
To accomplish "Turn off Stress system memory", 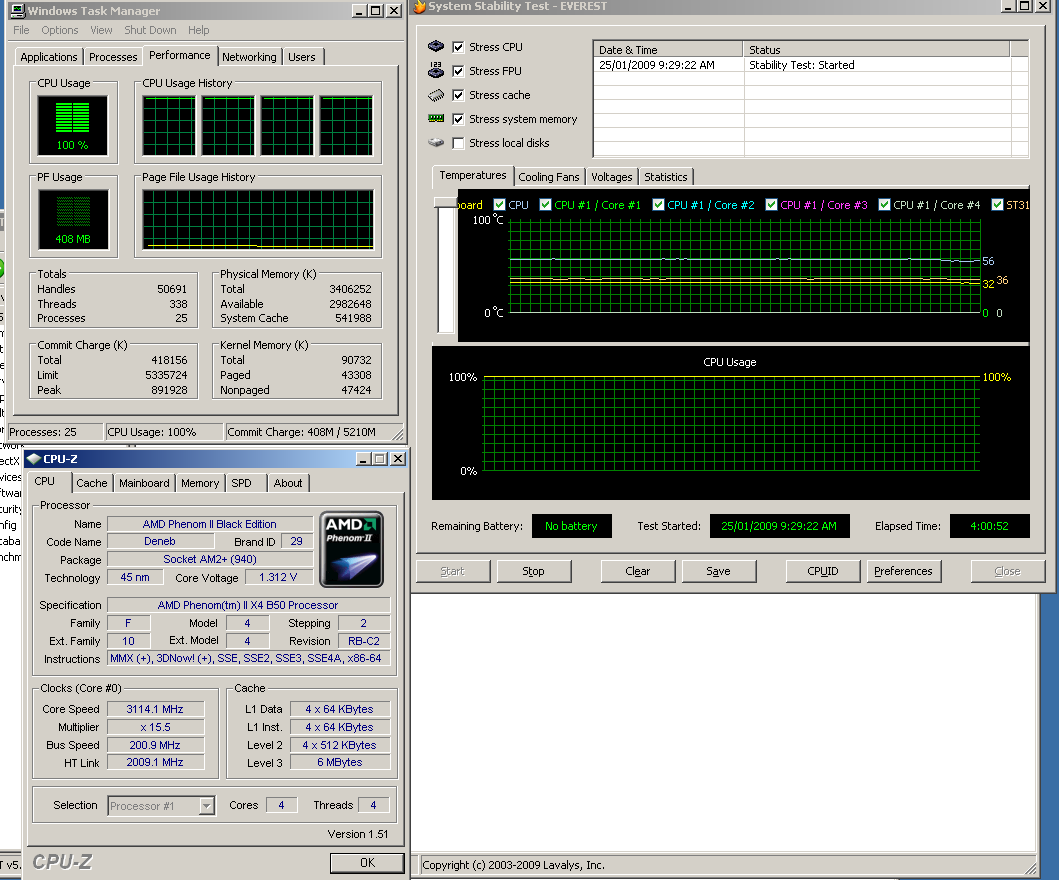I will (x=458, y=119).
